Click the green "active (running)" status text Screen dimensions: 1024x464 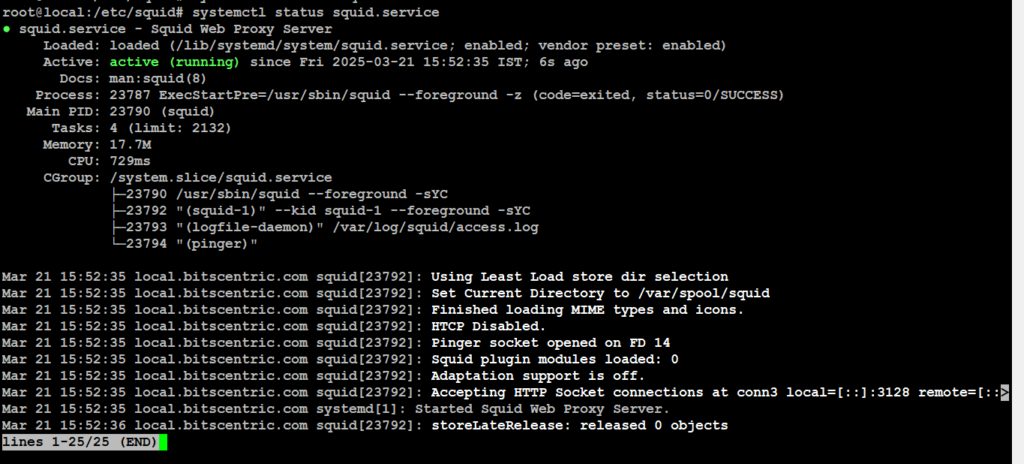click(174, 62)
